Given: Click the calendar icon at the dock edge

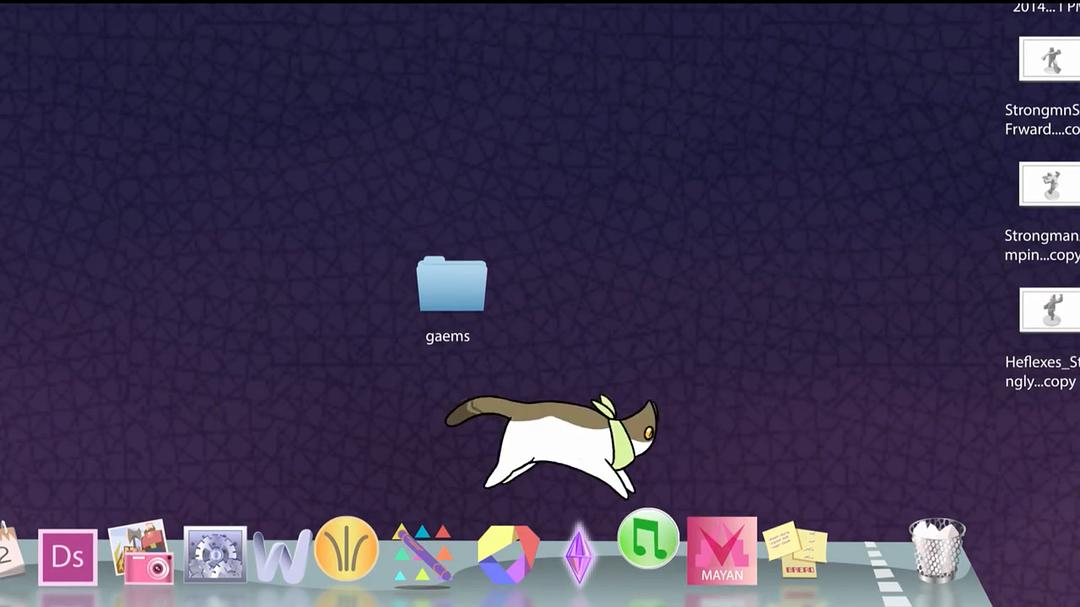Looking at the screenshot, I should coord(10,550).
